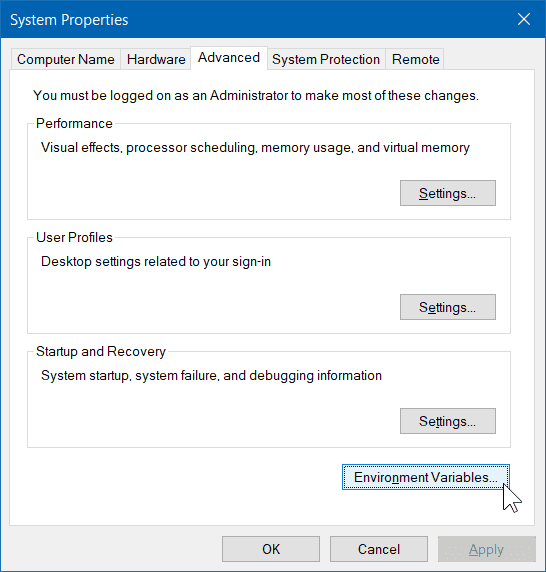Screen dimensions: 546x572
Task: Go to the System Protection tab
Action: click(326, 59)
